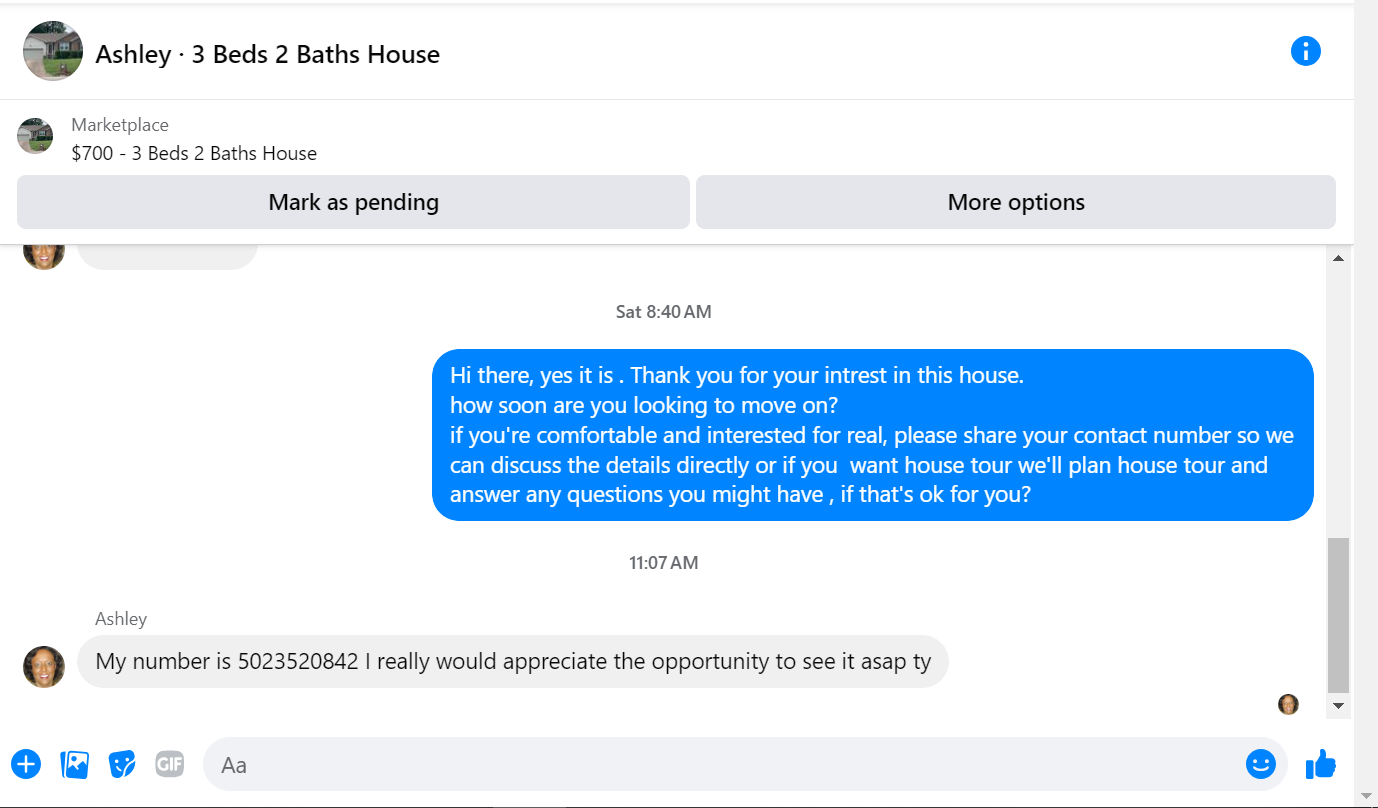The width and height of the screenshot is (1378, 808).
Task: Click the chat scrollbar thumb
Action: (x=1338, y=615)
